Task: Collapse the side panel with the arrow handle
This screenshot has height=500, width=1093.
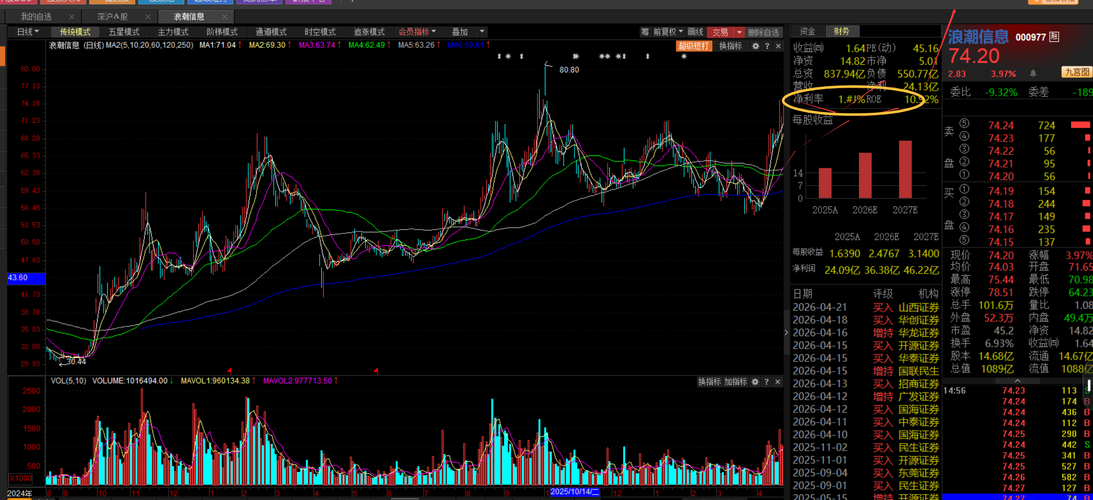Action: pos(786,332)
